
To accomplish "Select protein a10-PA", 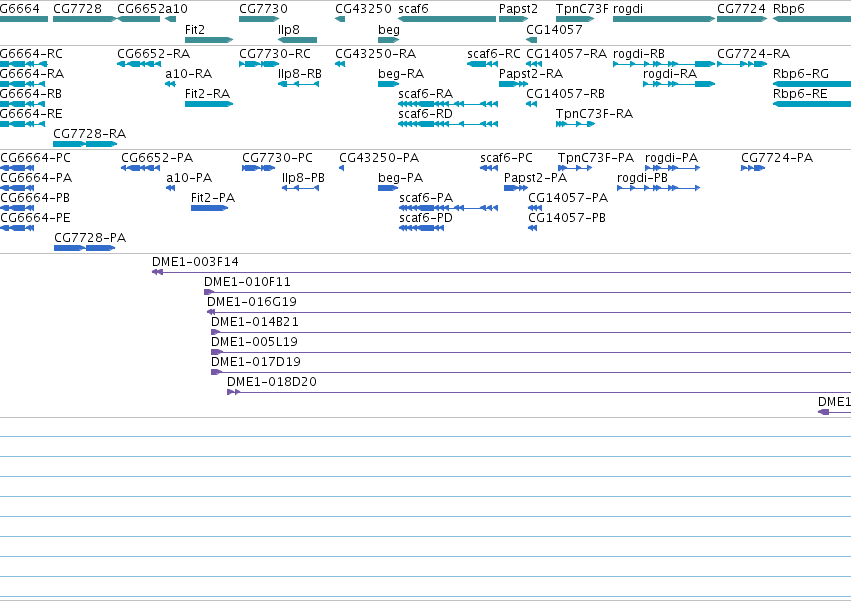I will pos(170,188).
